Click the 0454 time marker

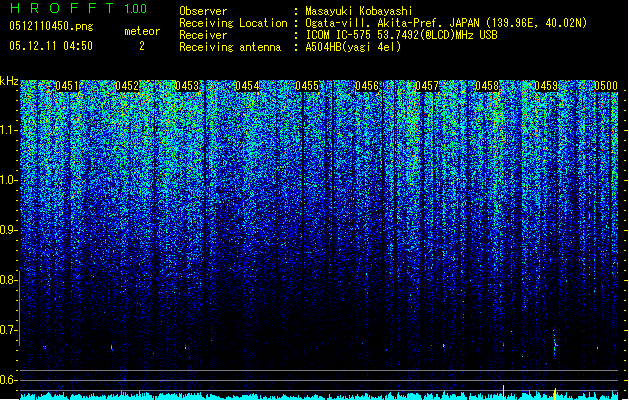coord(247,86)
